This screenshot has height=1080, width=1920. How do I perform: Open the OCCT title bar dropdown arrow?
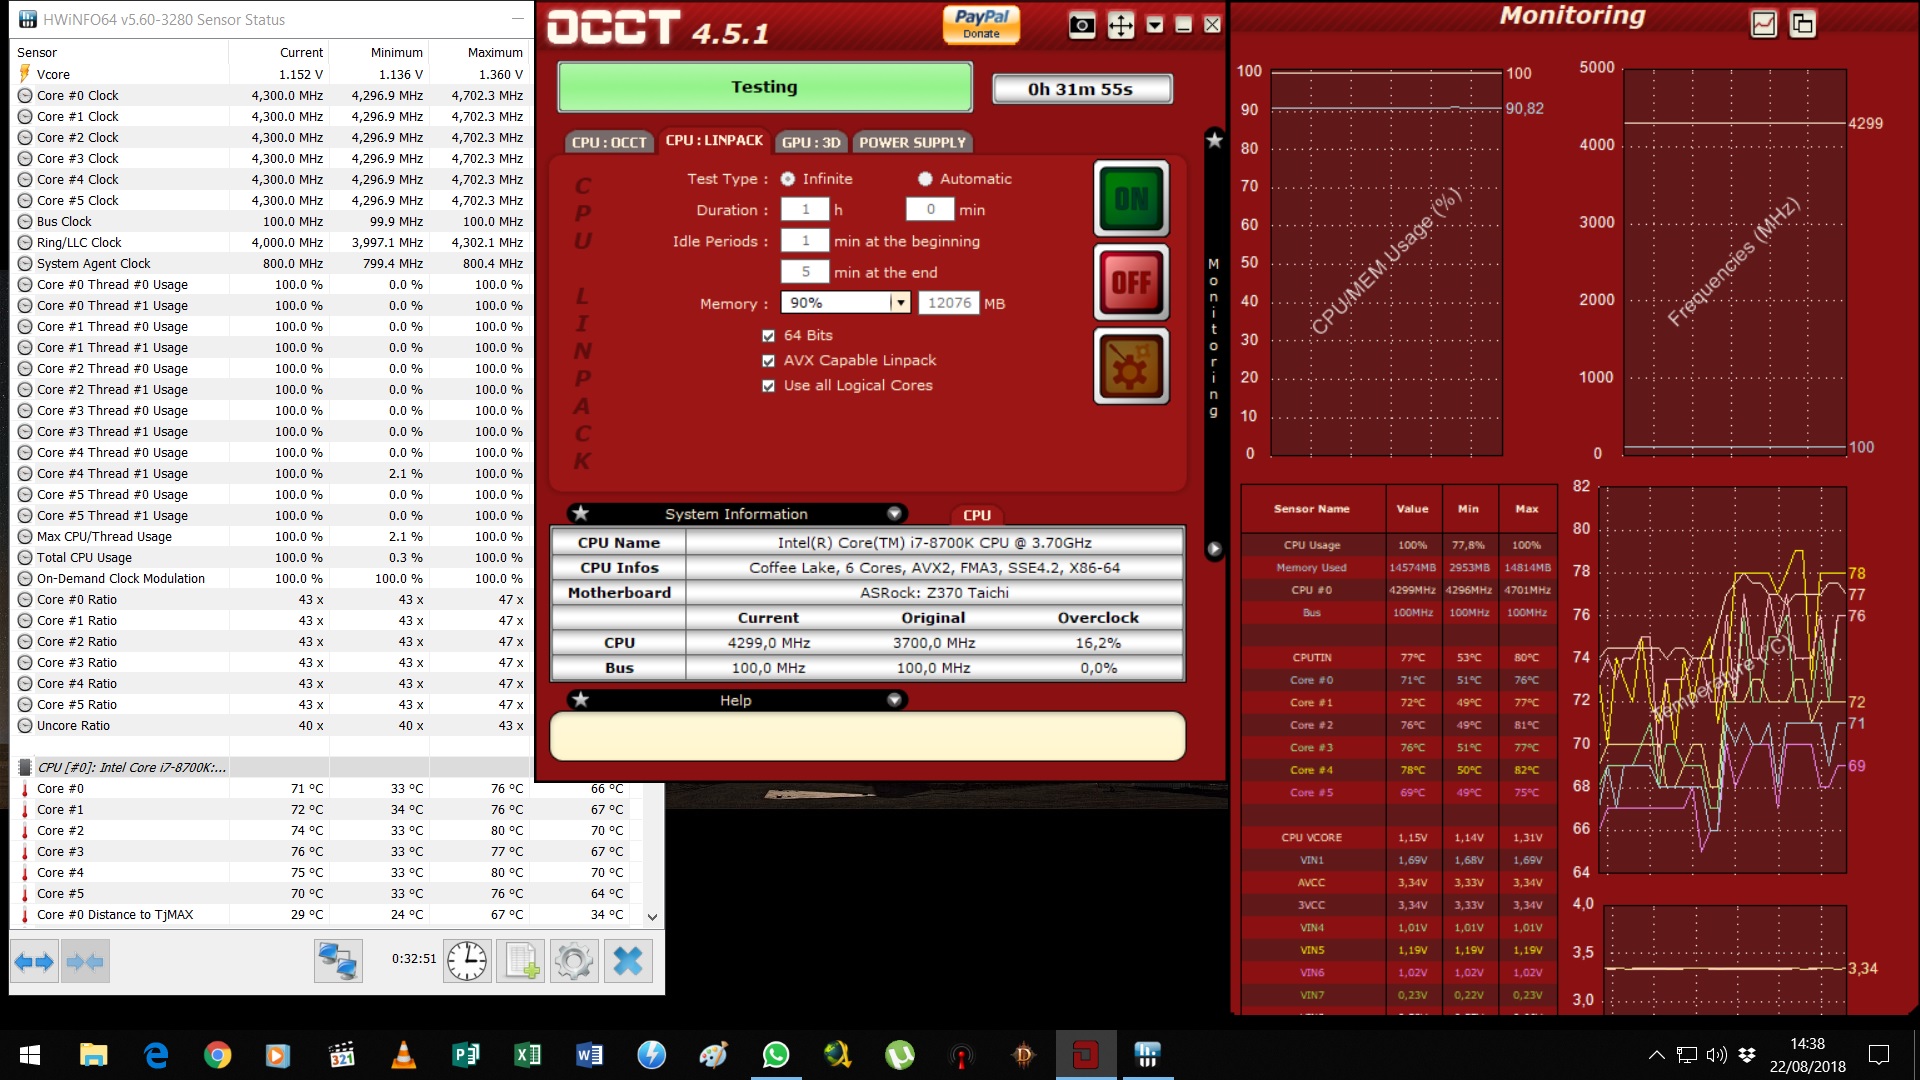(1154, 26)
